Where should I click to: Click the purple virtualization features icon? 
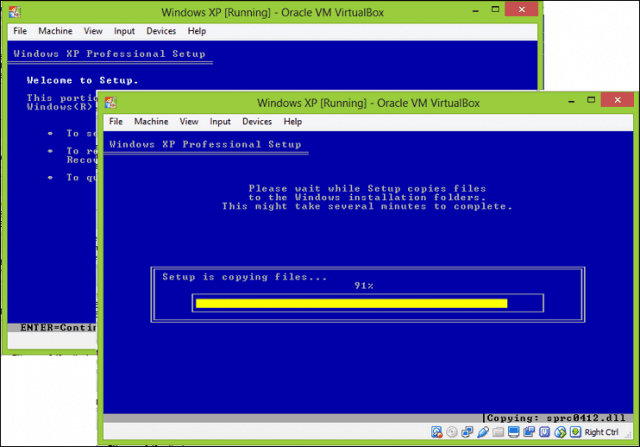coord(544,432)
